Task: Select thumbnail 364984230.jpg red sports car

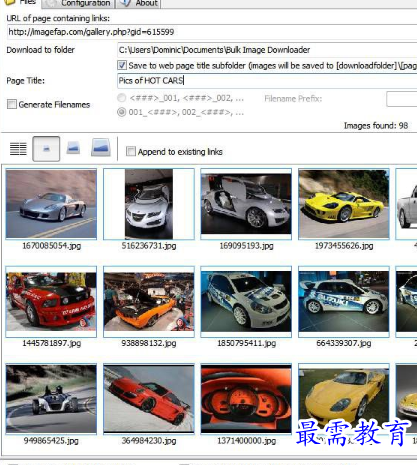Action: pyautogui.click(x=149, y=399)
